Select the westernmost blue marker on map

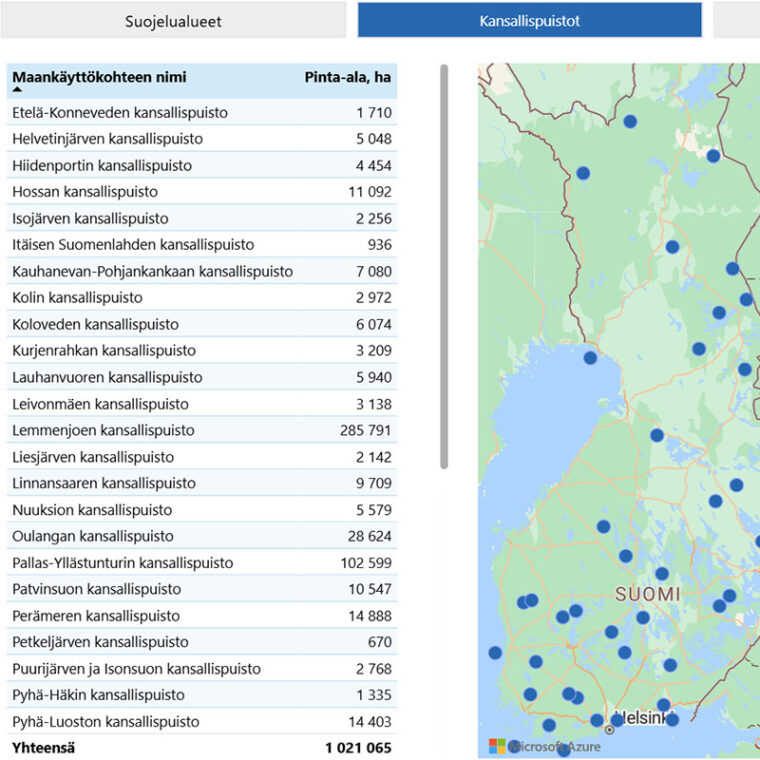point(495,653)
